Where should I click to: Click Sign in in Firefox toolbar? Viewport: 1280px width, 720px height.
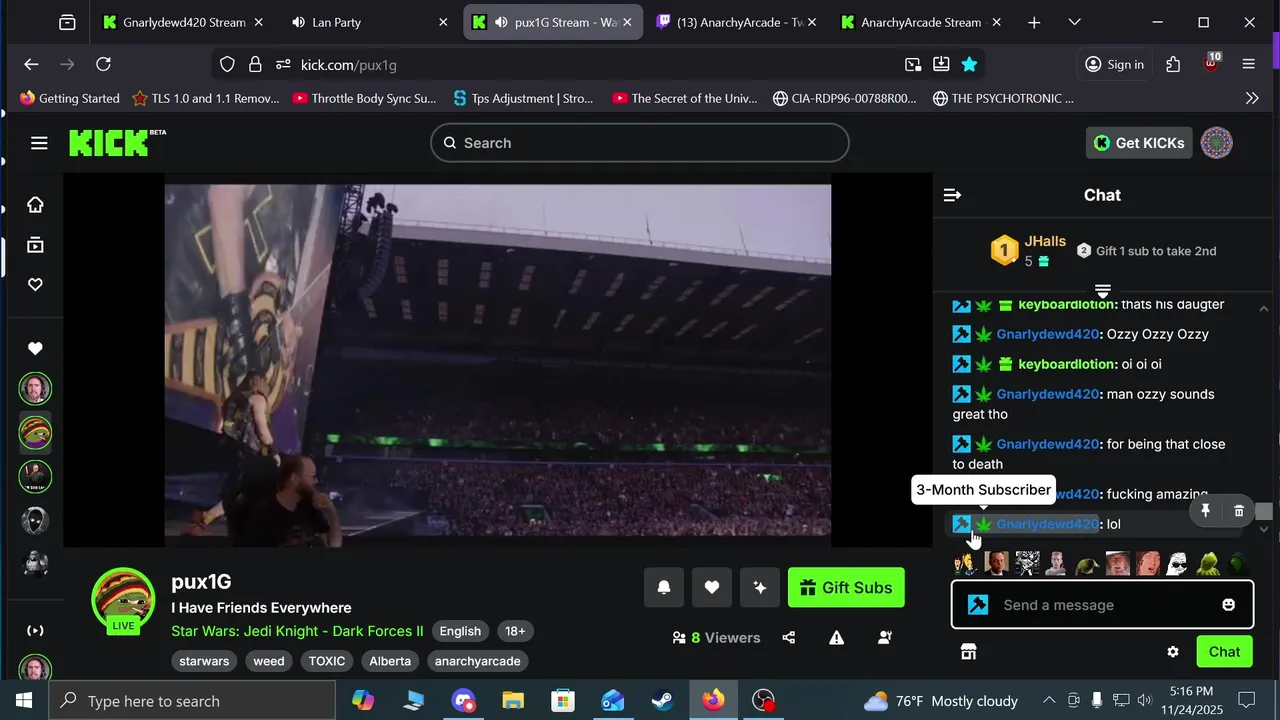(x=1115, y=64)
